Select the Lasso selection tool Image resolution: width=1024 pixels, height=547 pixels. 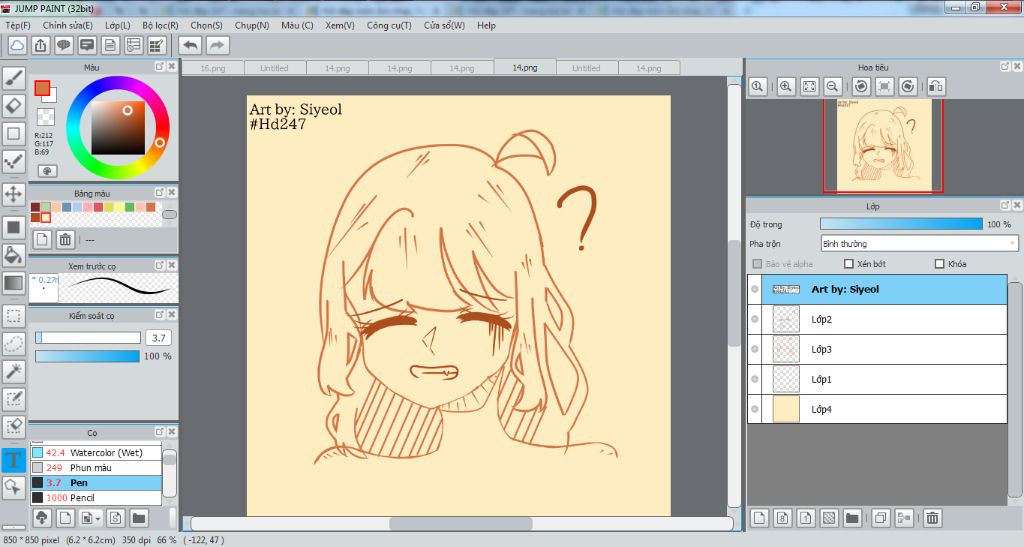14,343
